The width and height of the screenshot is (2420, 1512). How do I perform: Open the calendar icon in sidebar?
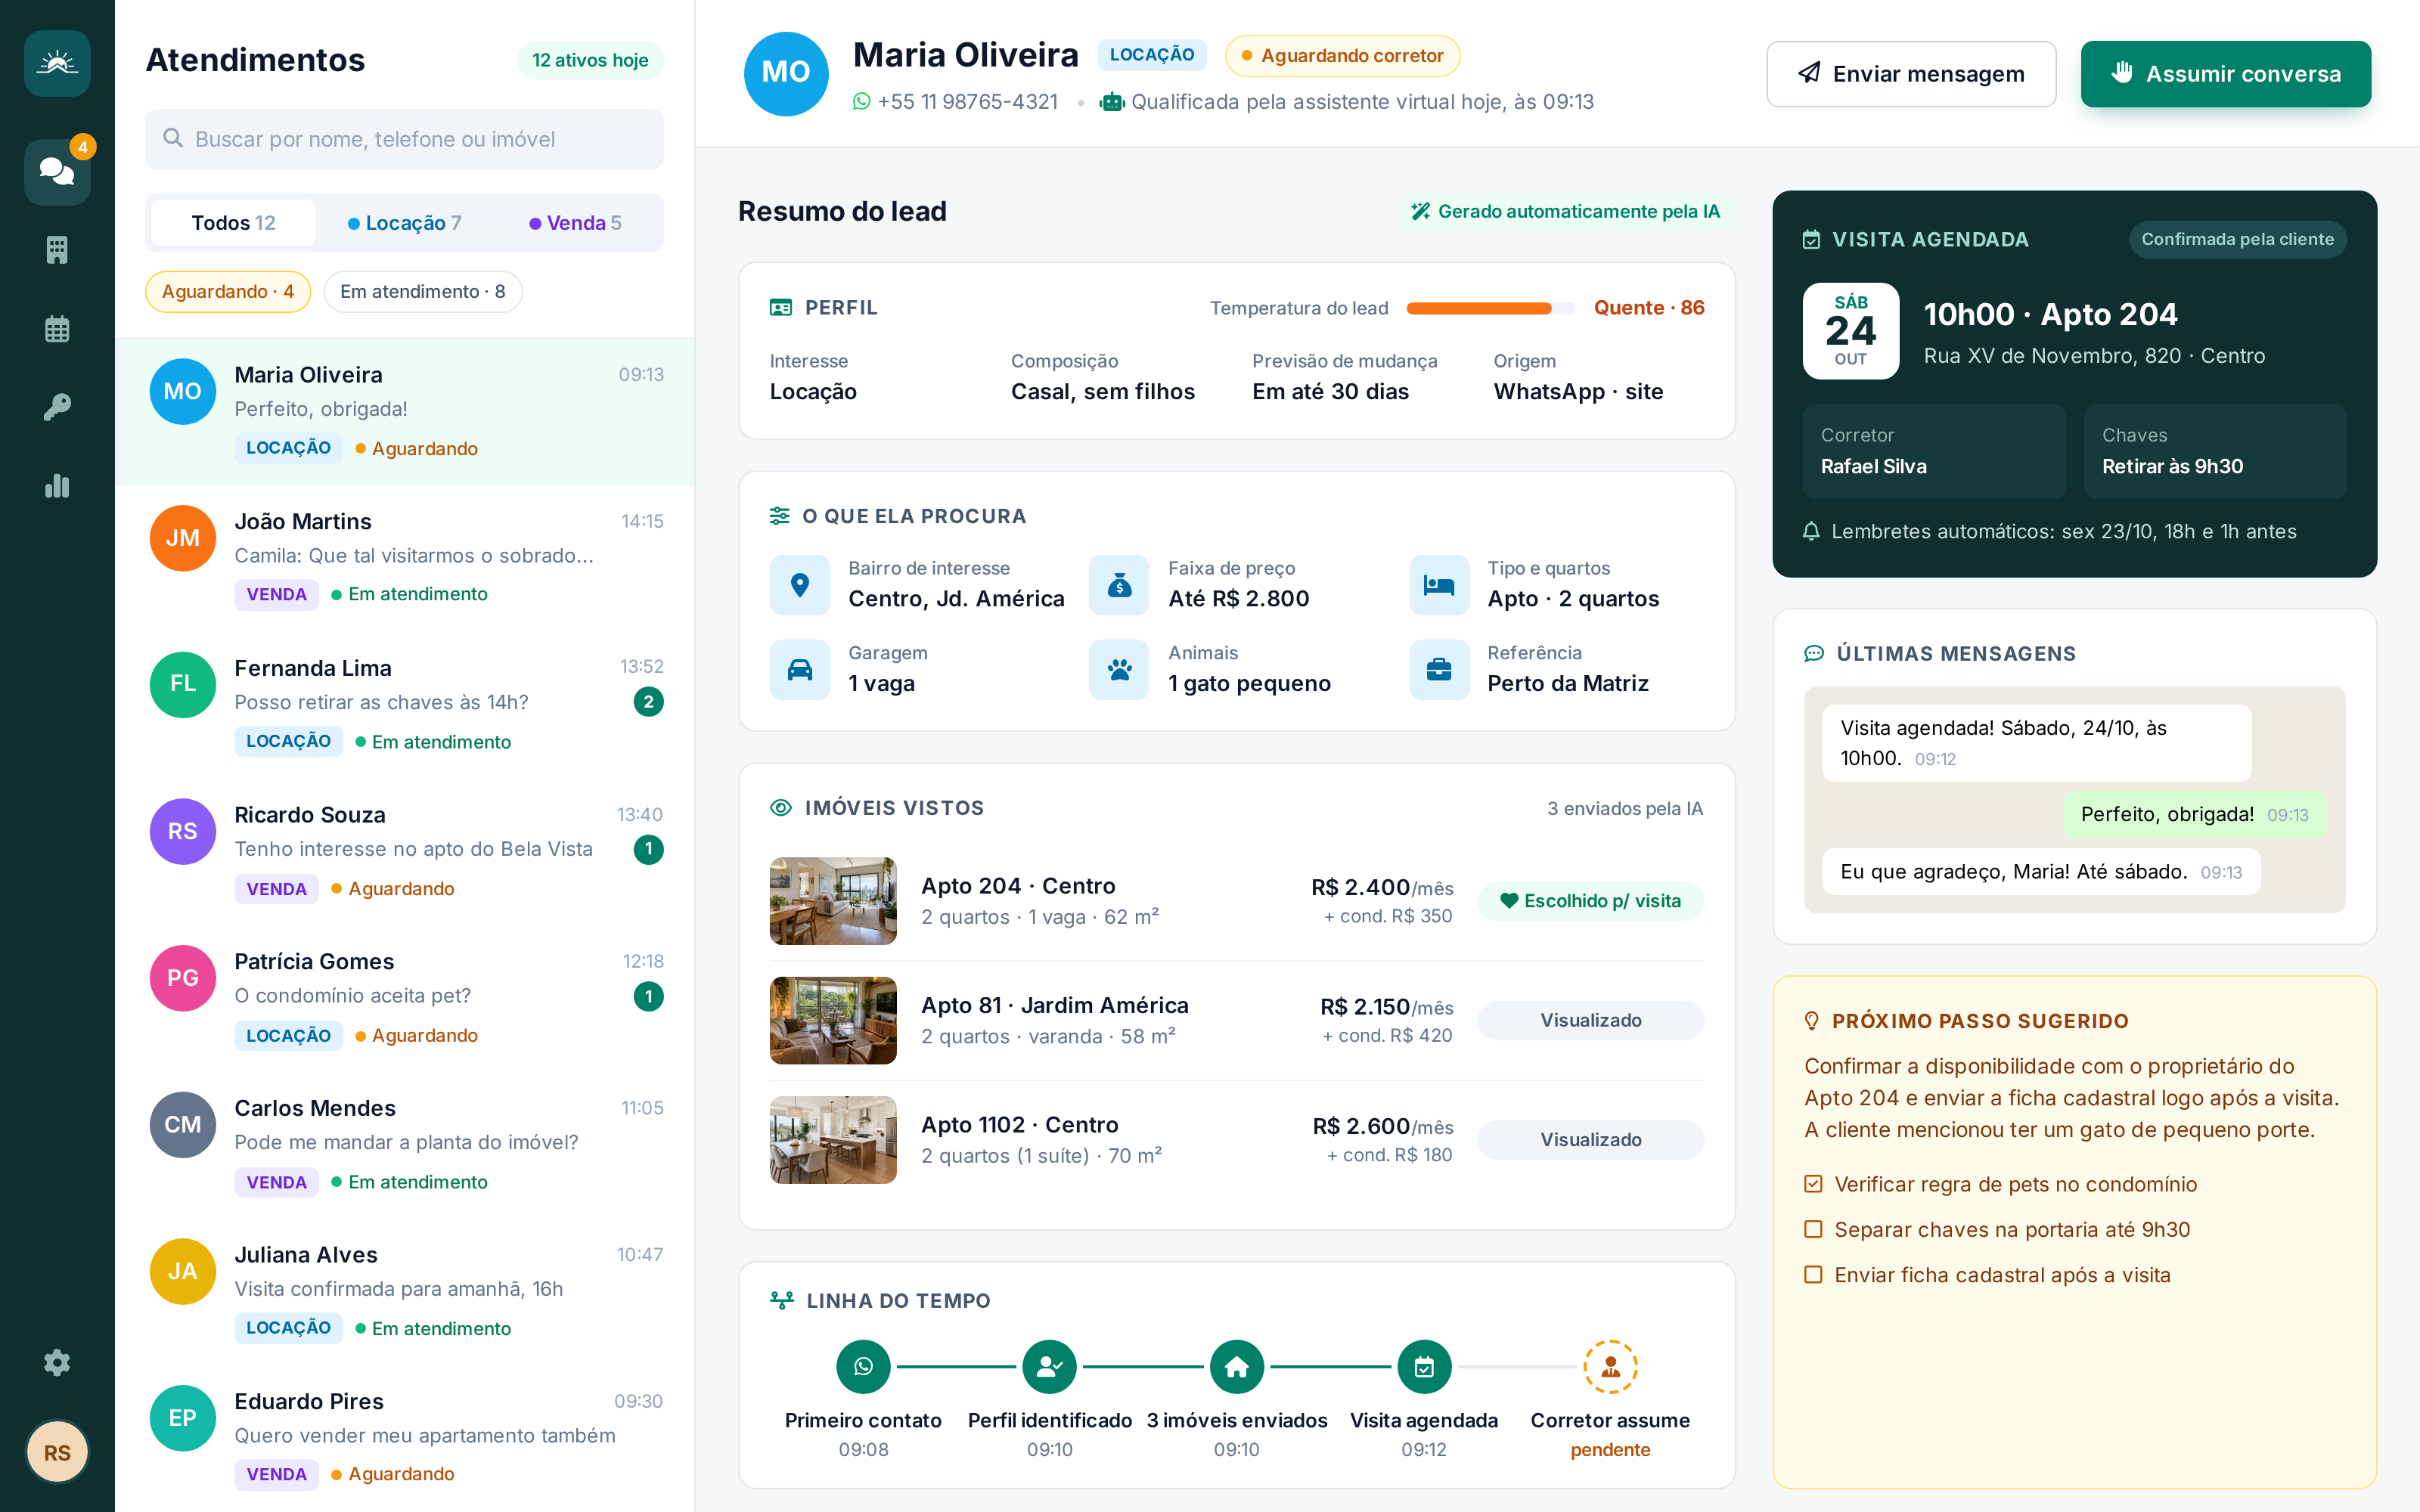57,329
